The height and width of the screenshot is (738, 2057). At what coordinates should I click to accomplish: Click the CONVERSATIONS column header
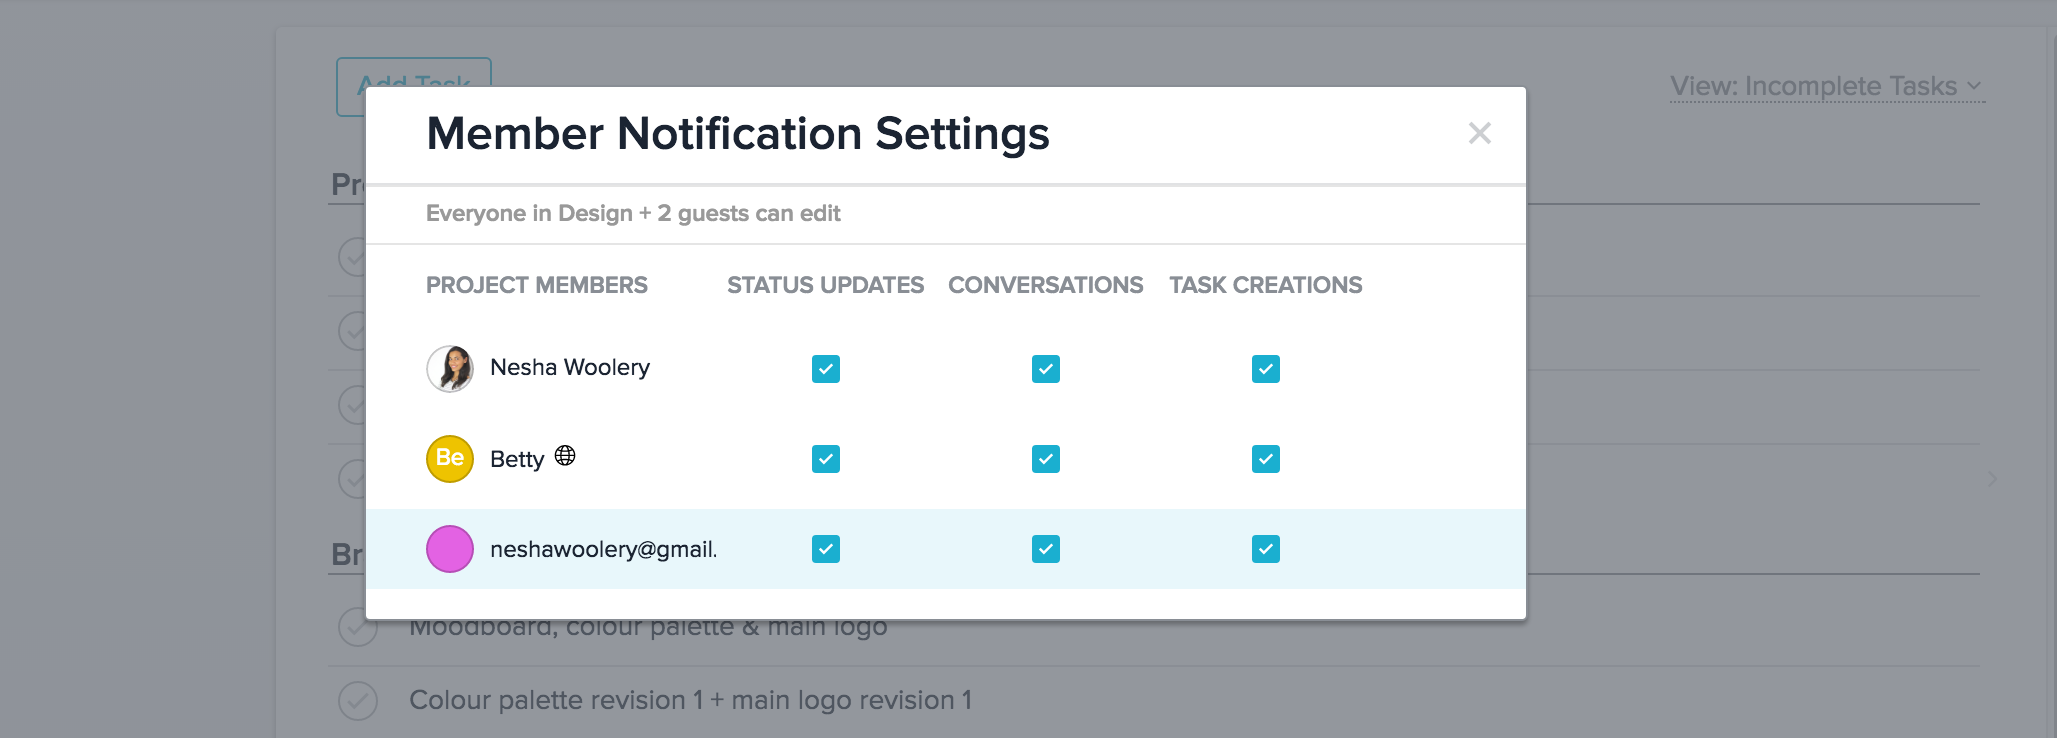click(x=1045, y=285)
